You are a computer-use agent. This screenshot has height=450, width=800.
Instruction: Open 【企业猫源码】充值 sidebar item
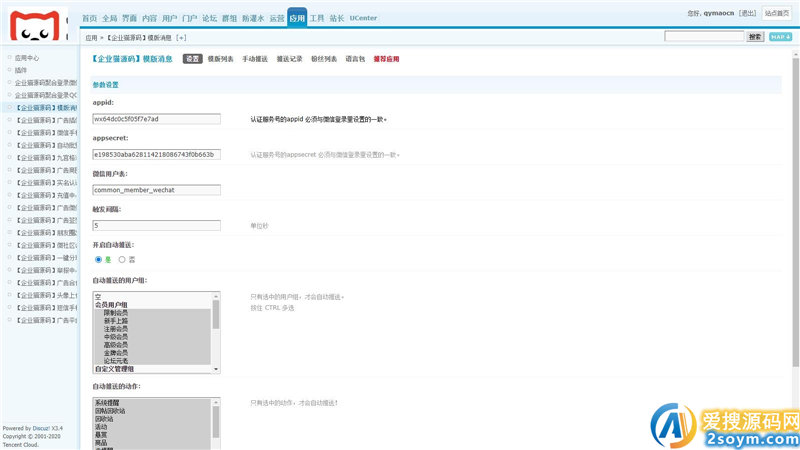click(x=46, y=195)
